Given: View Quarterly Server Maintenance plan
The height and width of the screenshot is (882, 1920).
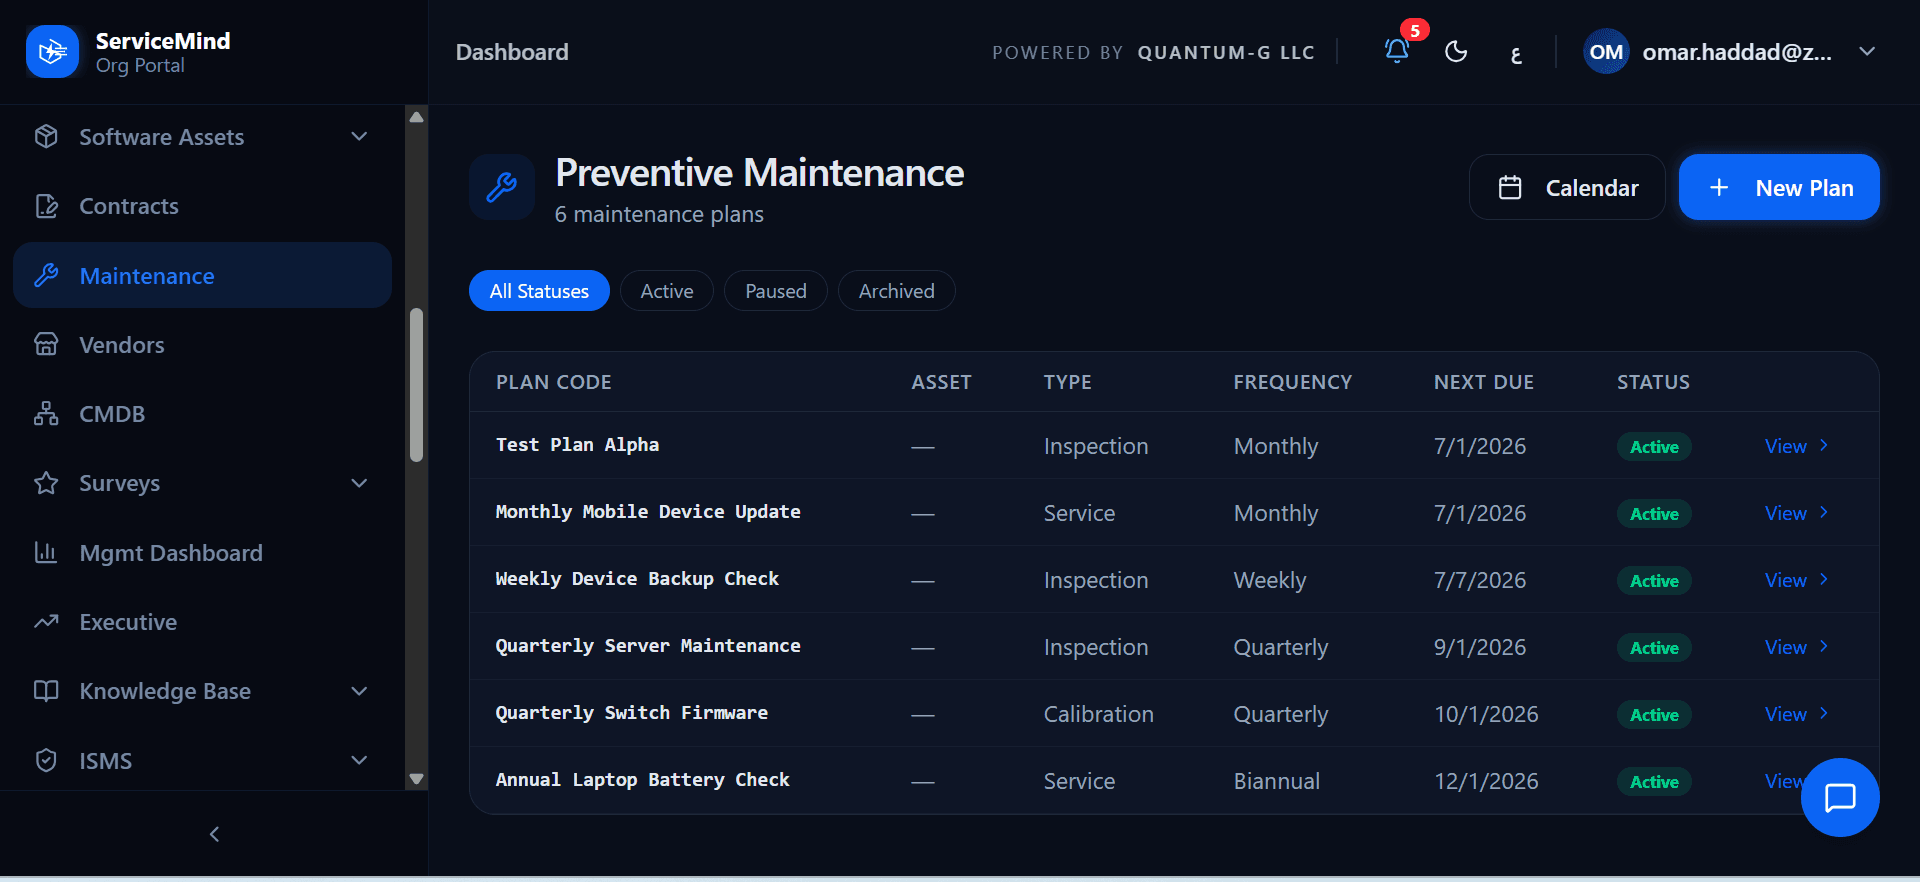Looking at the screenshot, I should [1797, 647].
